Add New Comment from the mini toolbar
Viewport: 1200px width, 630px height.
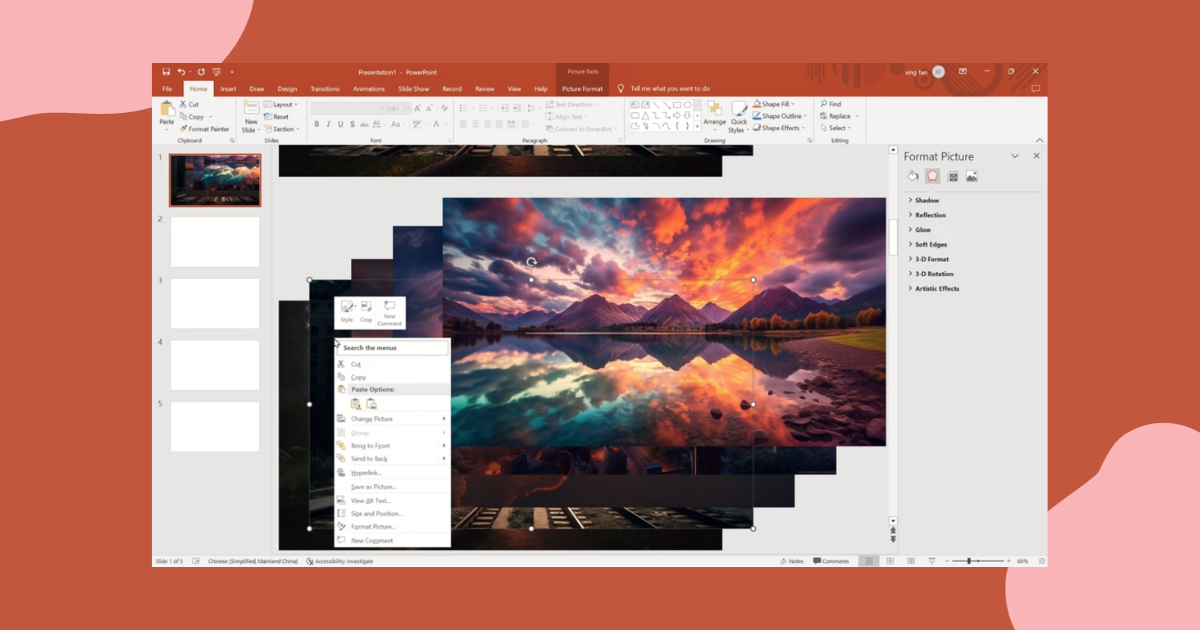[390, 313]
